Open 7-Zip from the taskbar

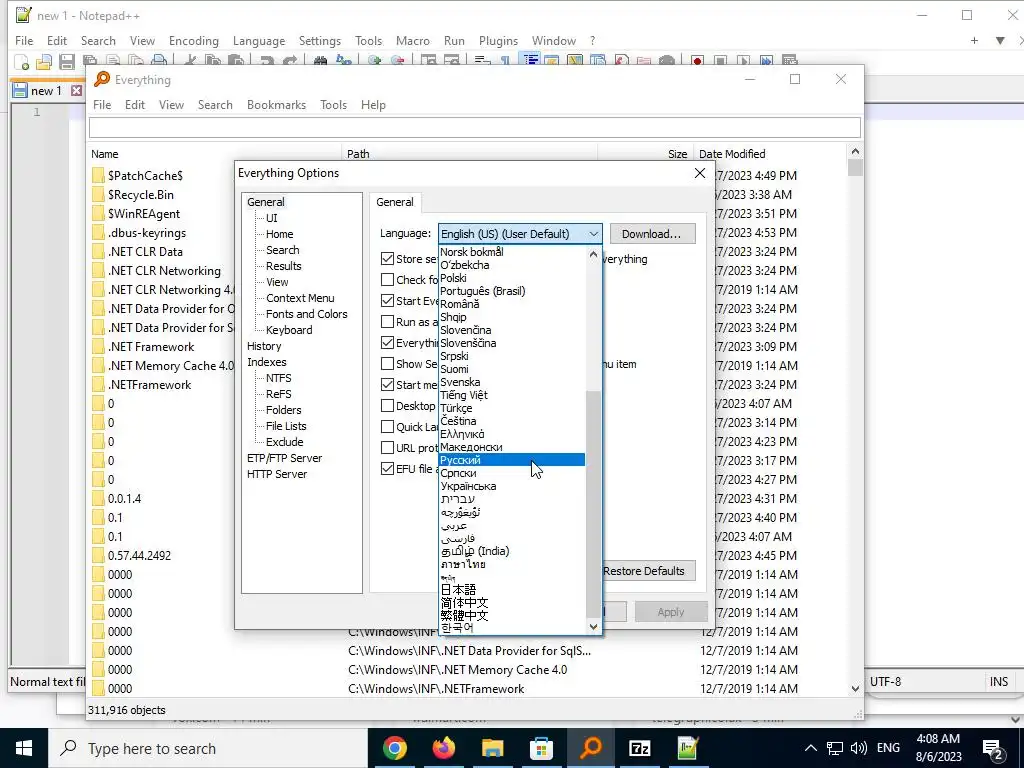pyautogui.click(x=639, y=748)
